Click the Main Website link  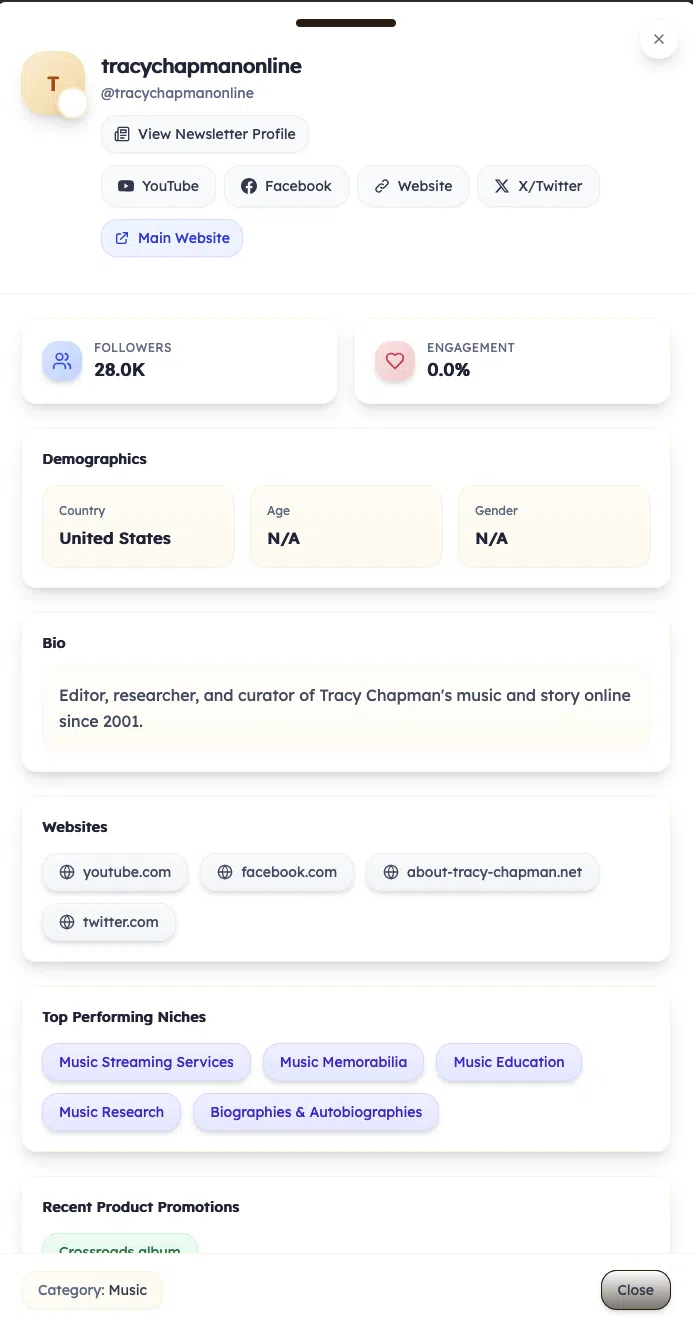pyautogui.click(x=171, y=238)
